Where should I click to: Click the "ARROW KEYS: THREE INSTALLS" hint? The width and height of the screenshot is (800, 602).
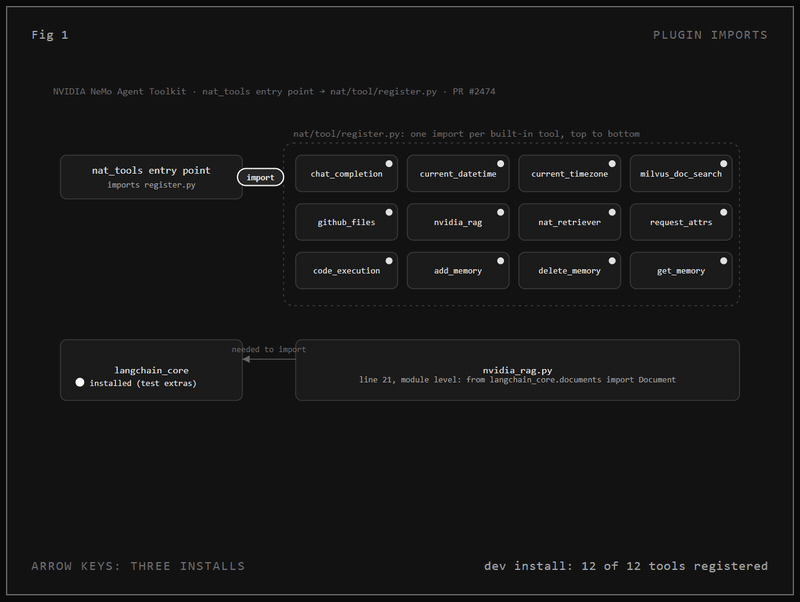pos(138,566)
